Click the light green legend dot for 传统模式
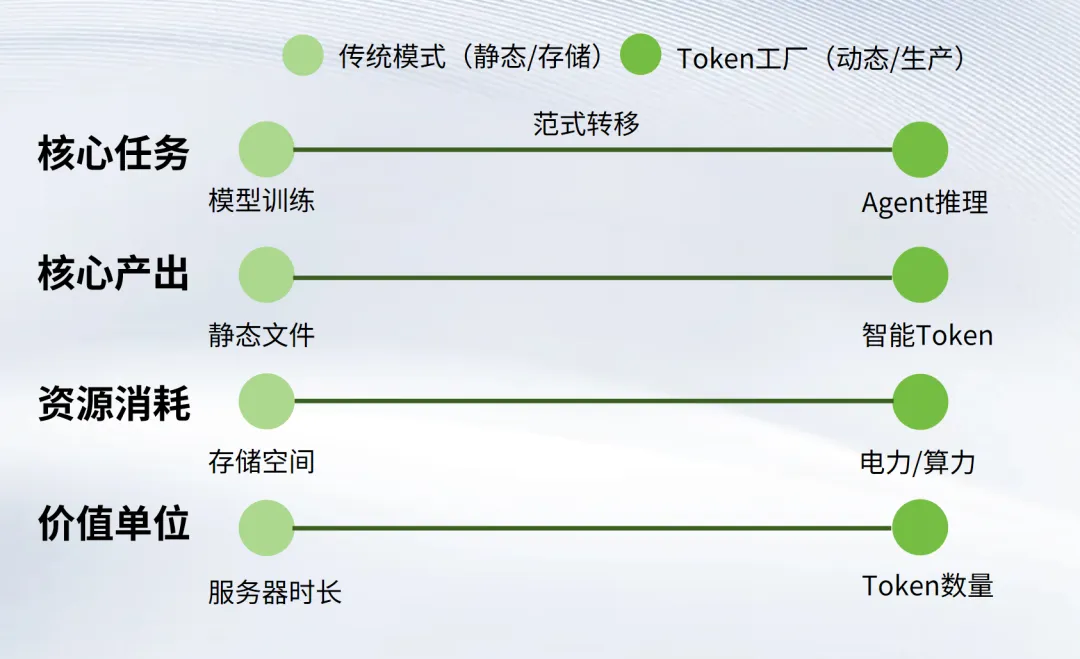This screenshot has width=1080, height=659. click(x=303, y=55)
